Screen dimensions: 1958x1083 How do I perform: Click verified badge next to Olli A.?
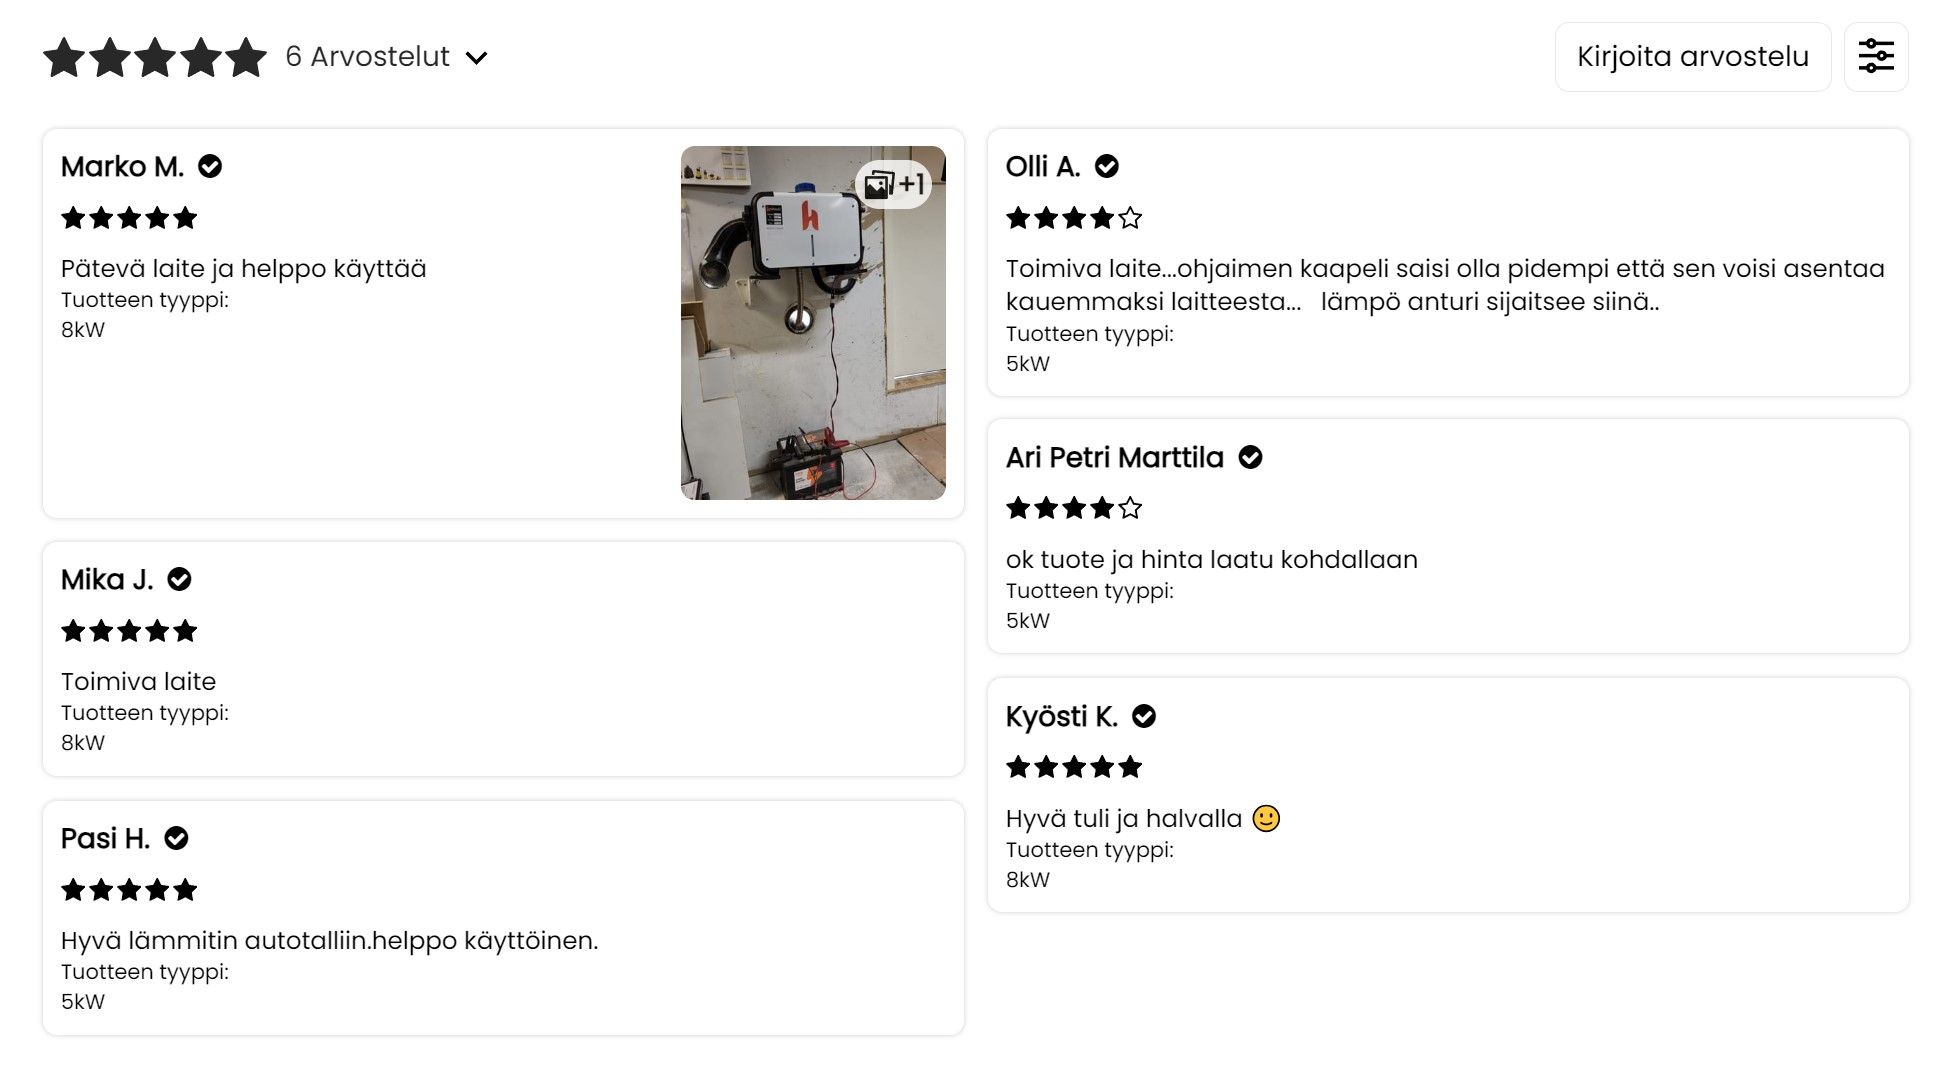[x=1106, y=166]
